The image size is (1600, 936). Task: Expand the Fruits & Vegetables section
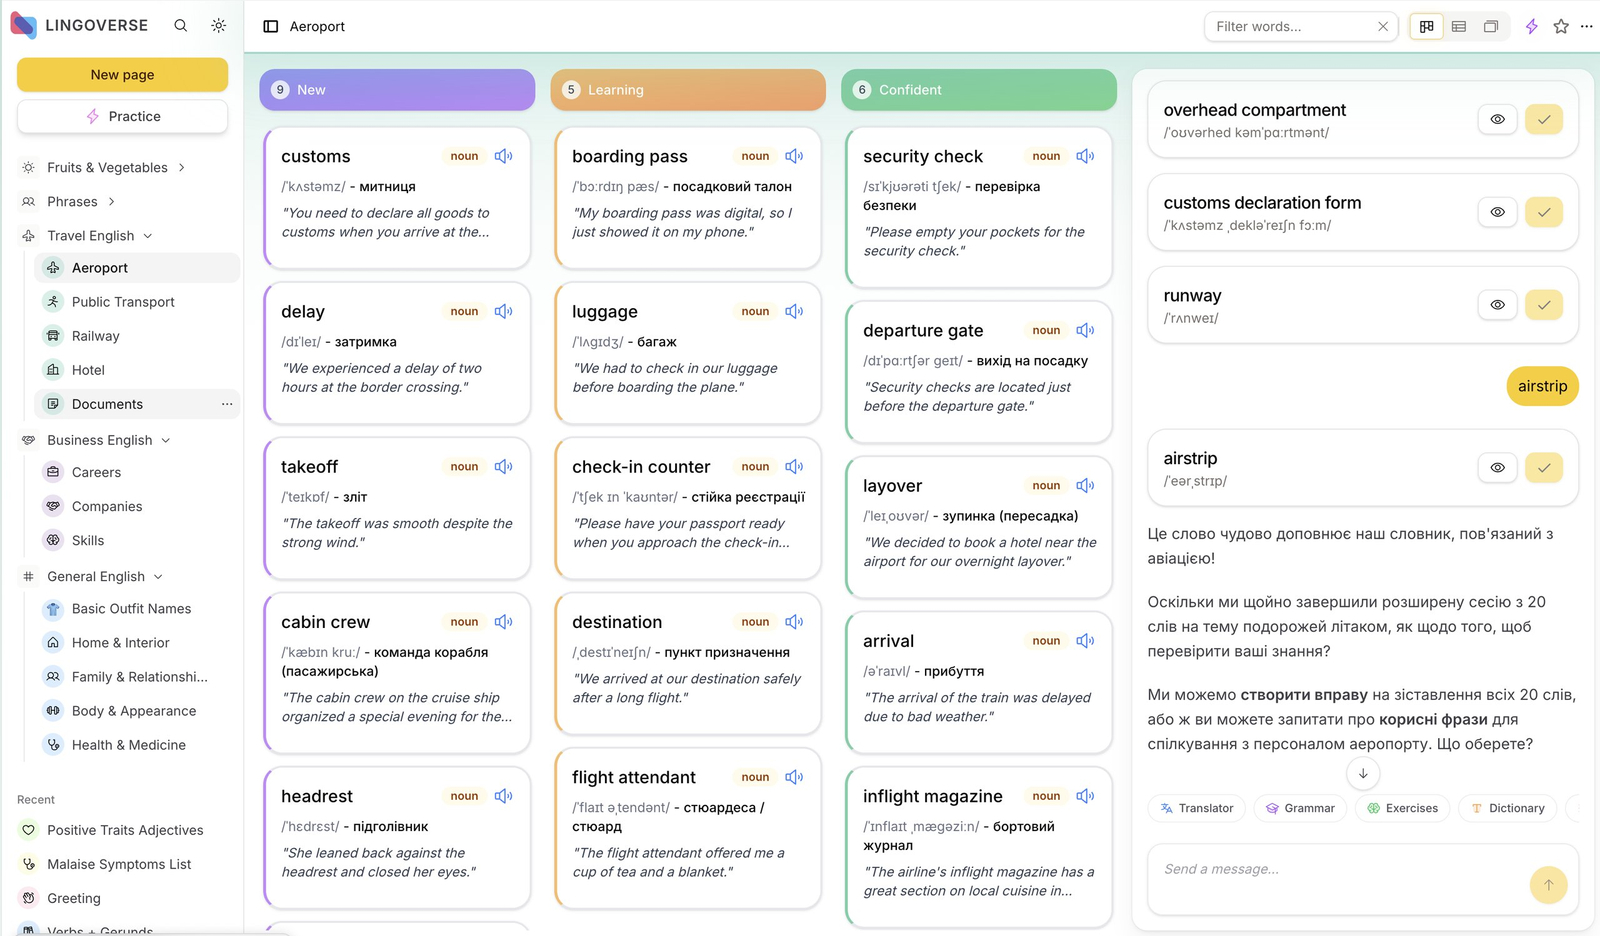coord(181,168)
